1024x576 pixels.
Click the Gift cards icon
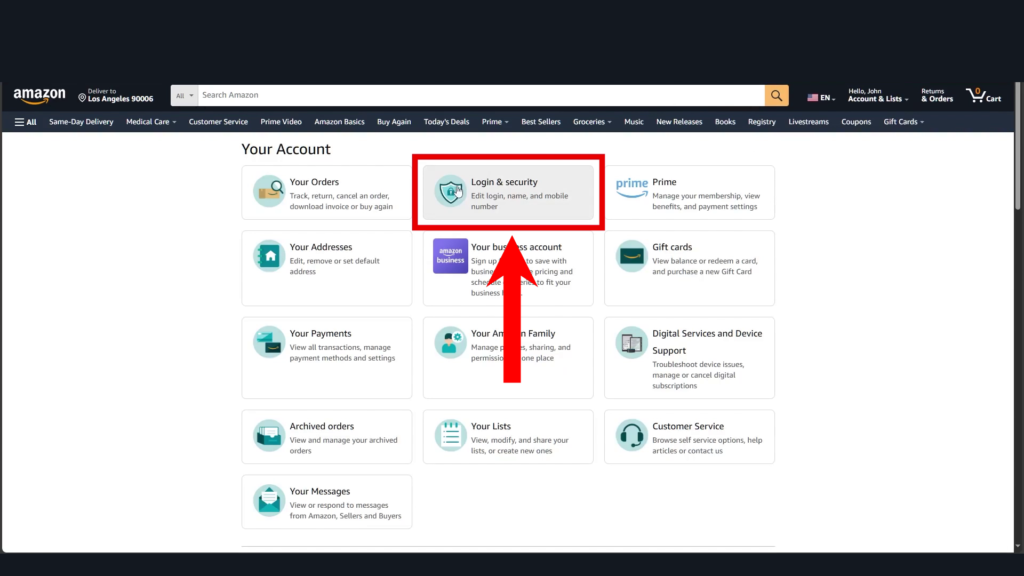click(631, 256)
